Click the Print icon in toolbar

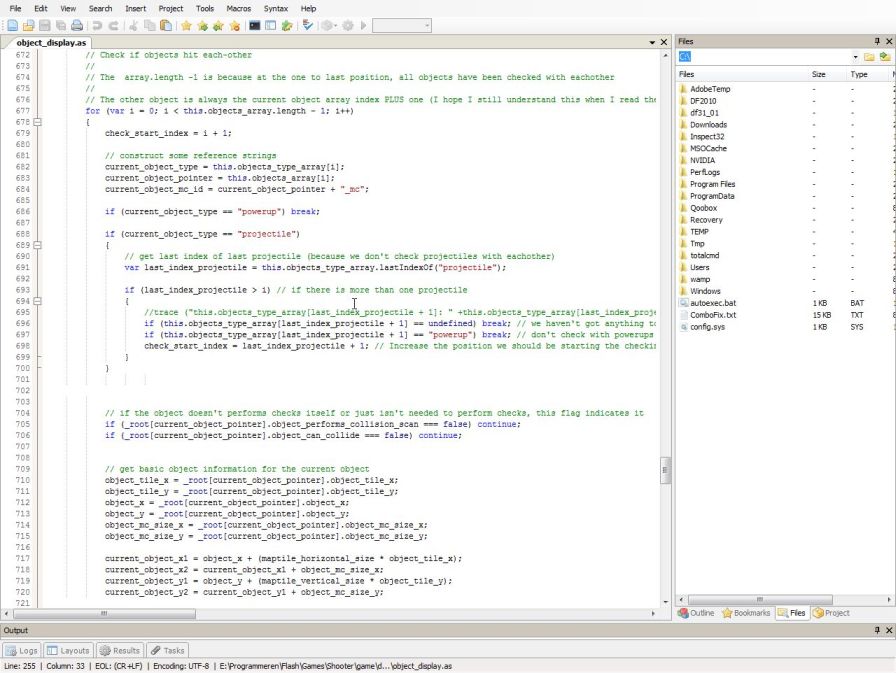pyautogui.click(x=76, y=25)
